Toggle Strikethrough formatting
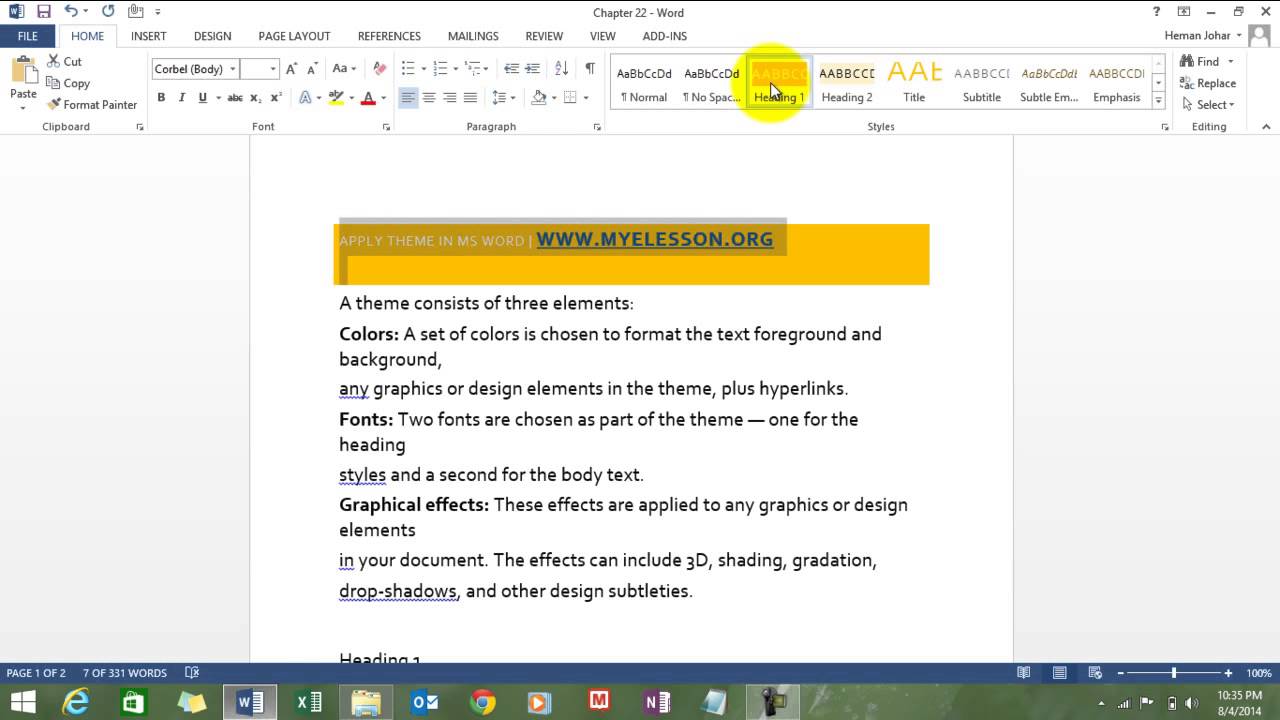Screen dimensions: 1280x720 pyautogui.click(x=235, y=97)
